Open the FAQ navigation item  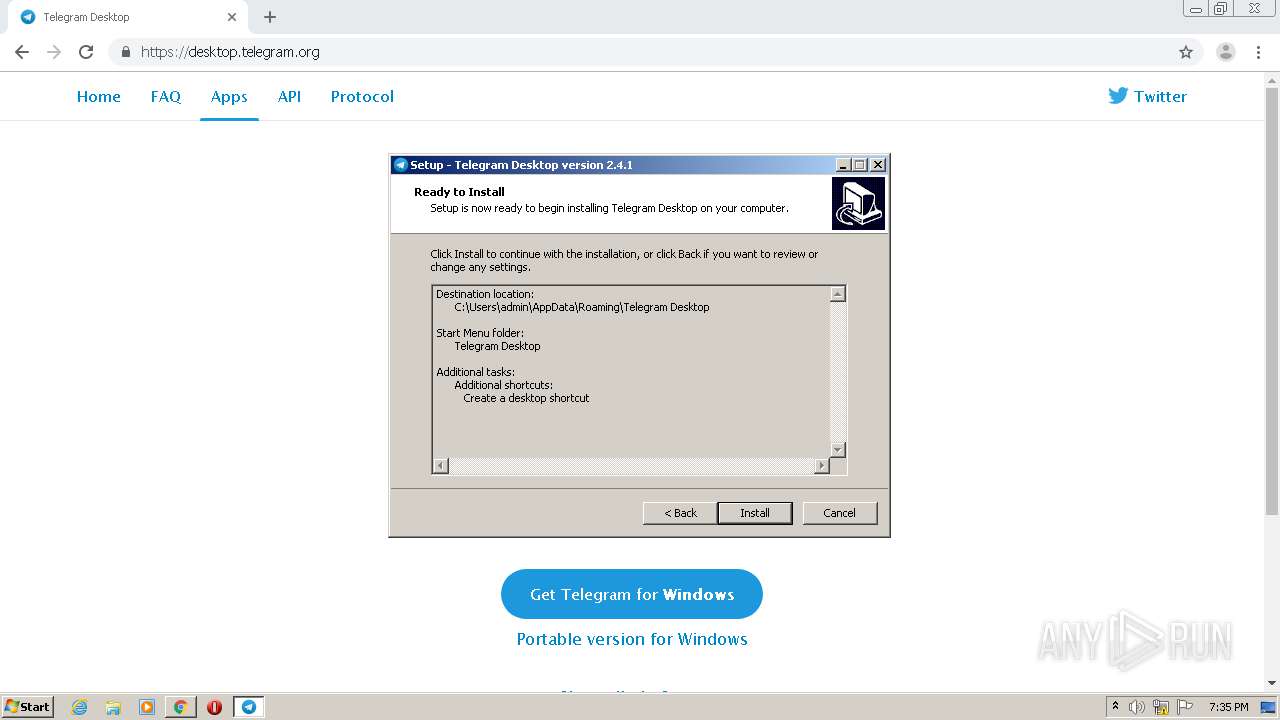coord(166,96)
